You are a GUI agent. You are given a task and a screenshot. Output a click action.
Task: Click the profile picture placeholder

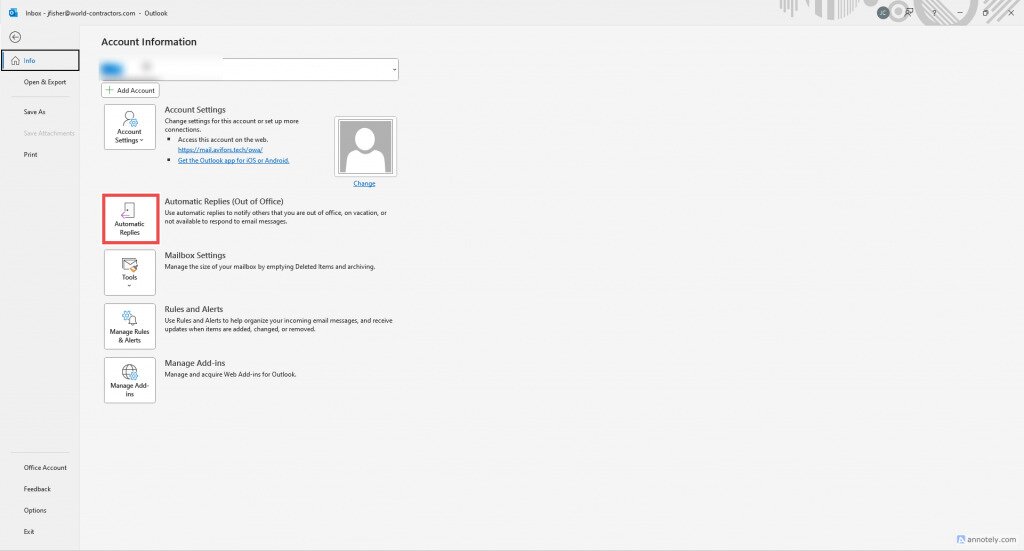365,147
